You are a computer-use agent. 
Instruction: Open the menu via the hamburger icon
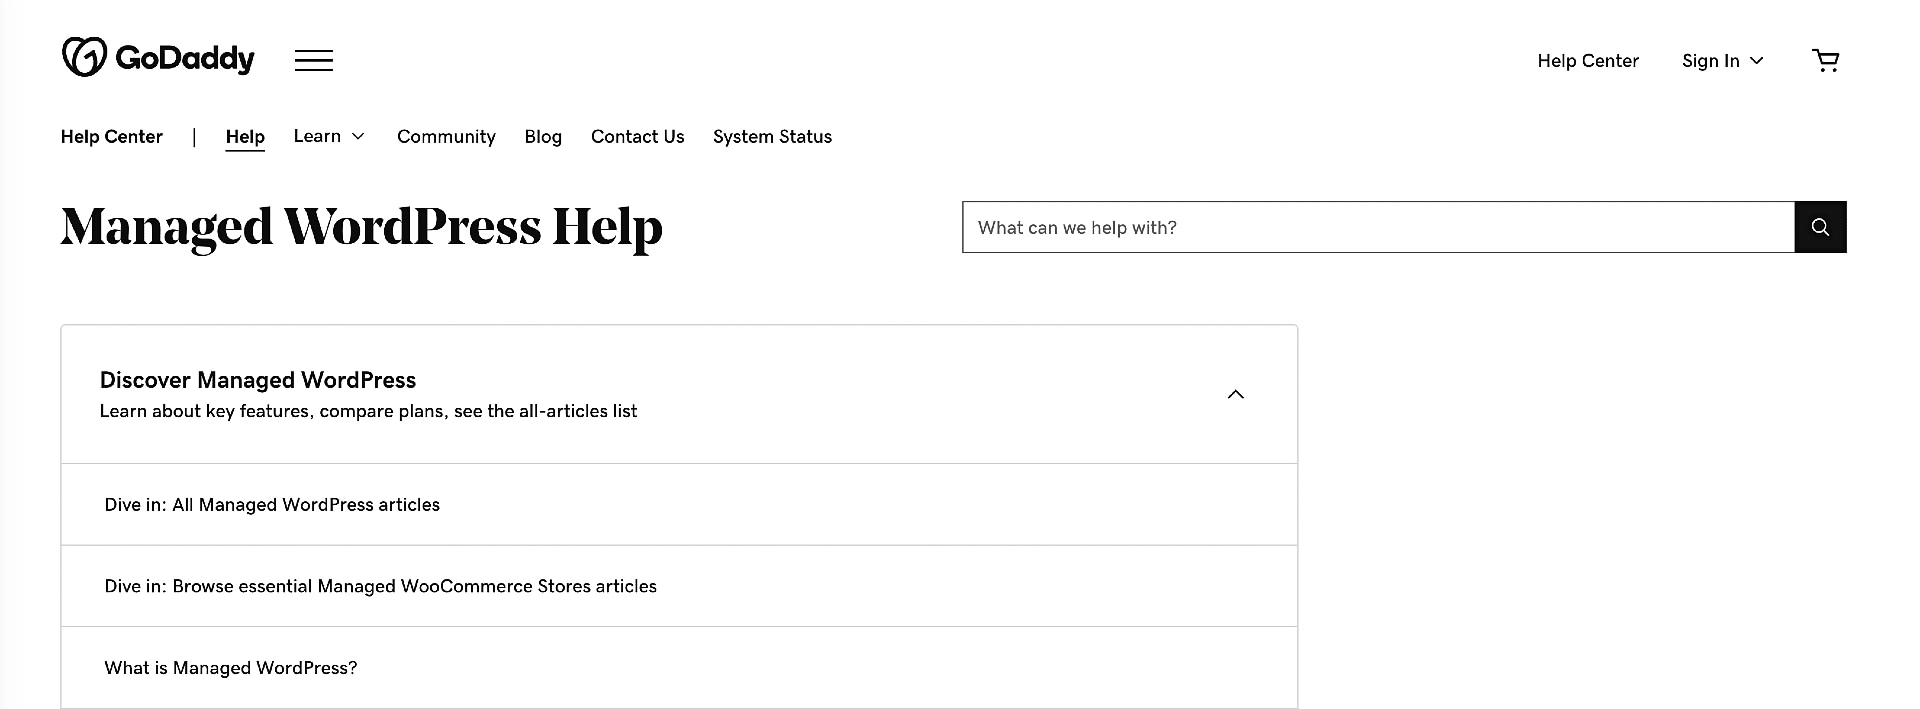coord(313,60)
